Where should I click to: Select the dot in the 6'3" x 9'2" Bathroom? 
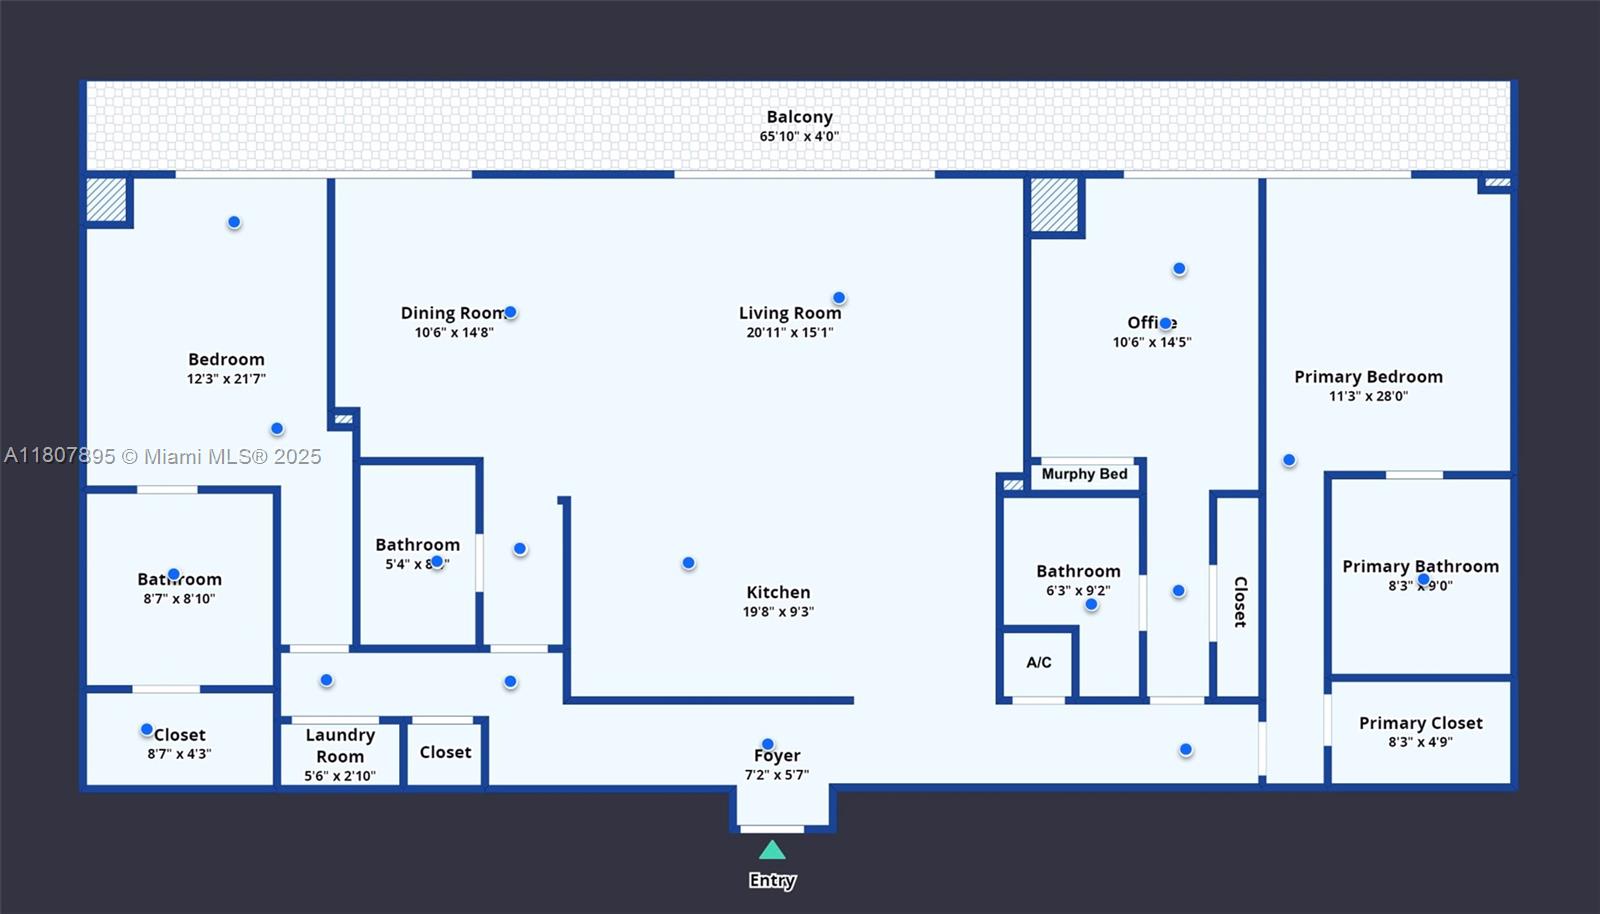click(1091, 604)
